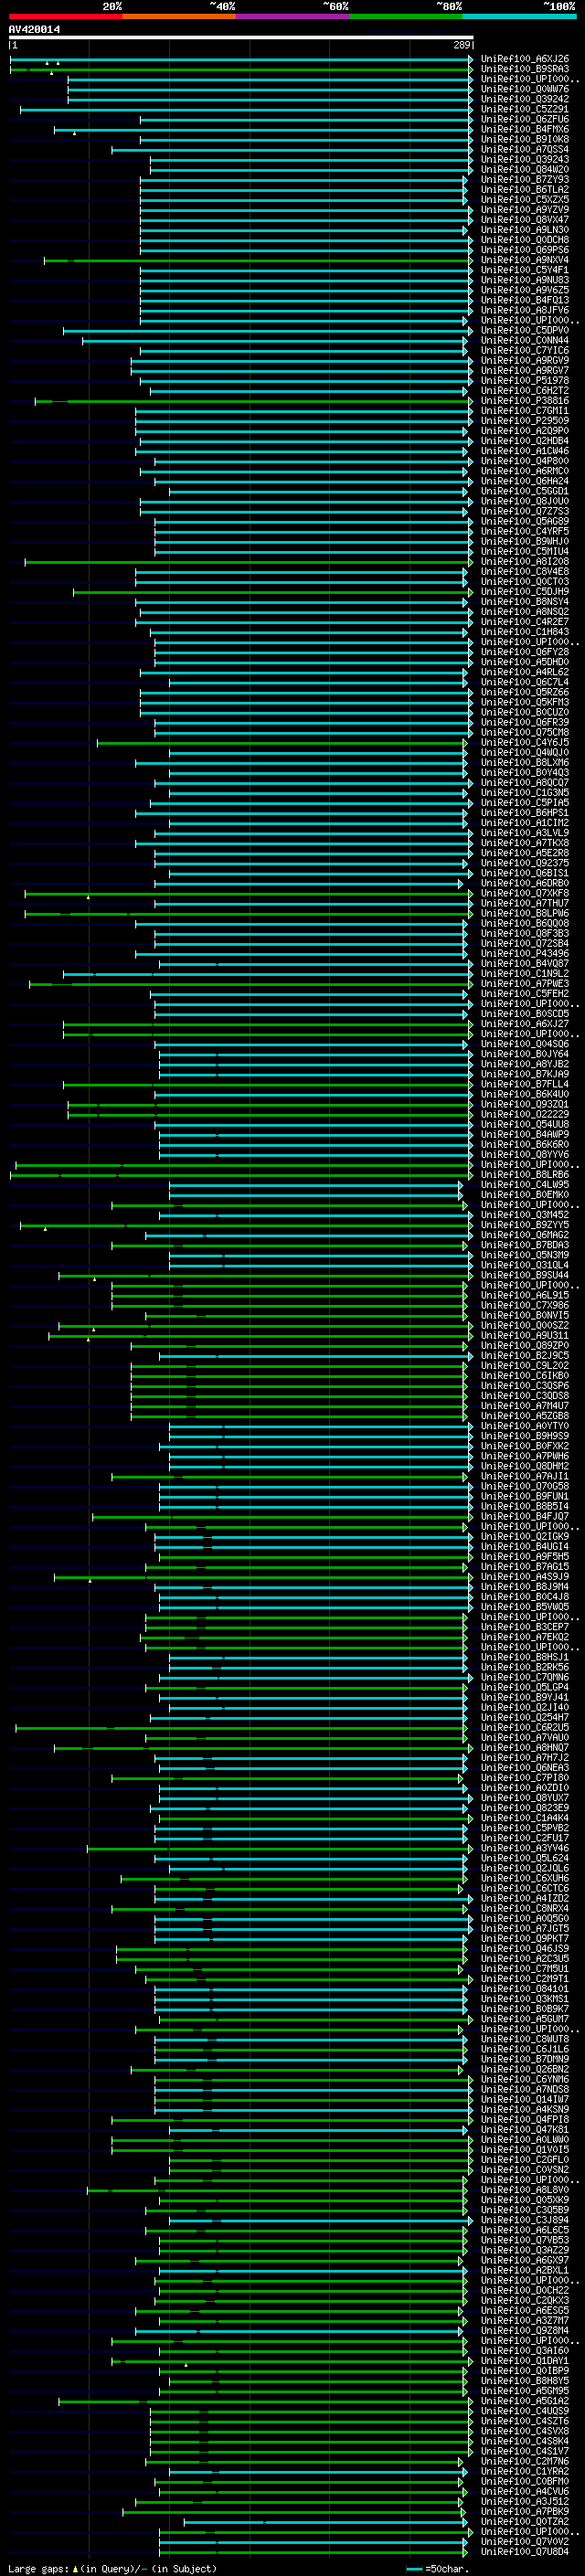Select subject label UniRef100_C7QMN6
Viewport: 585px width, 2576px height.
(x=525, y=1678)
